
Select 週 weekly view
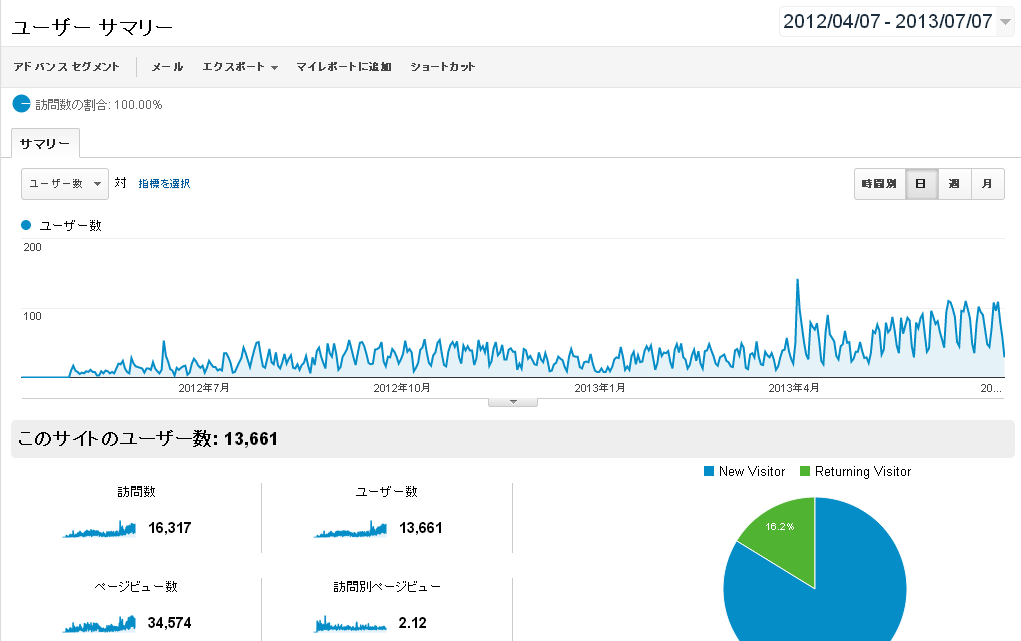pyautogui.click(x=955, y=184)
